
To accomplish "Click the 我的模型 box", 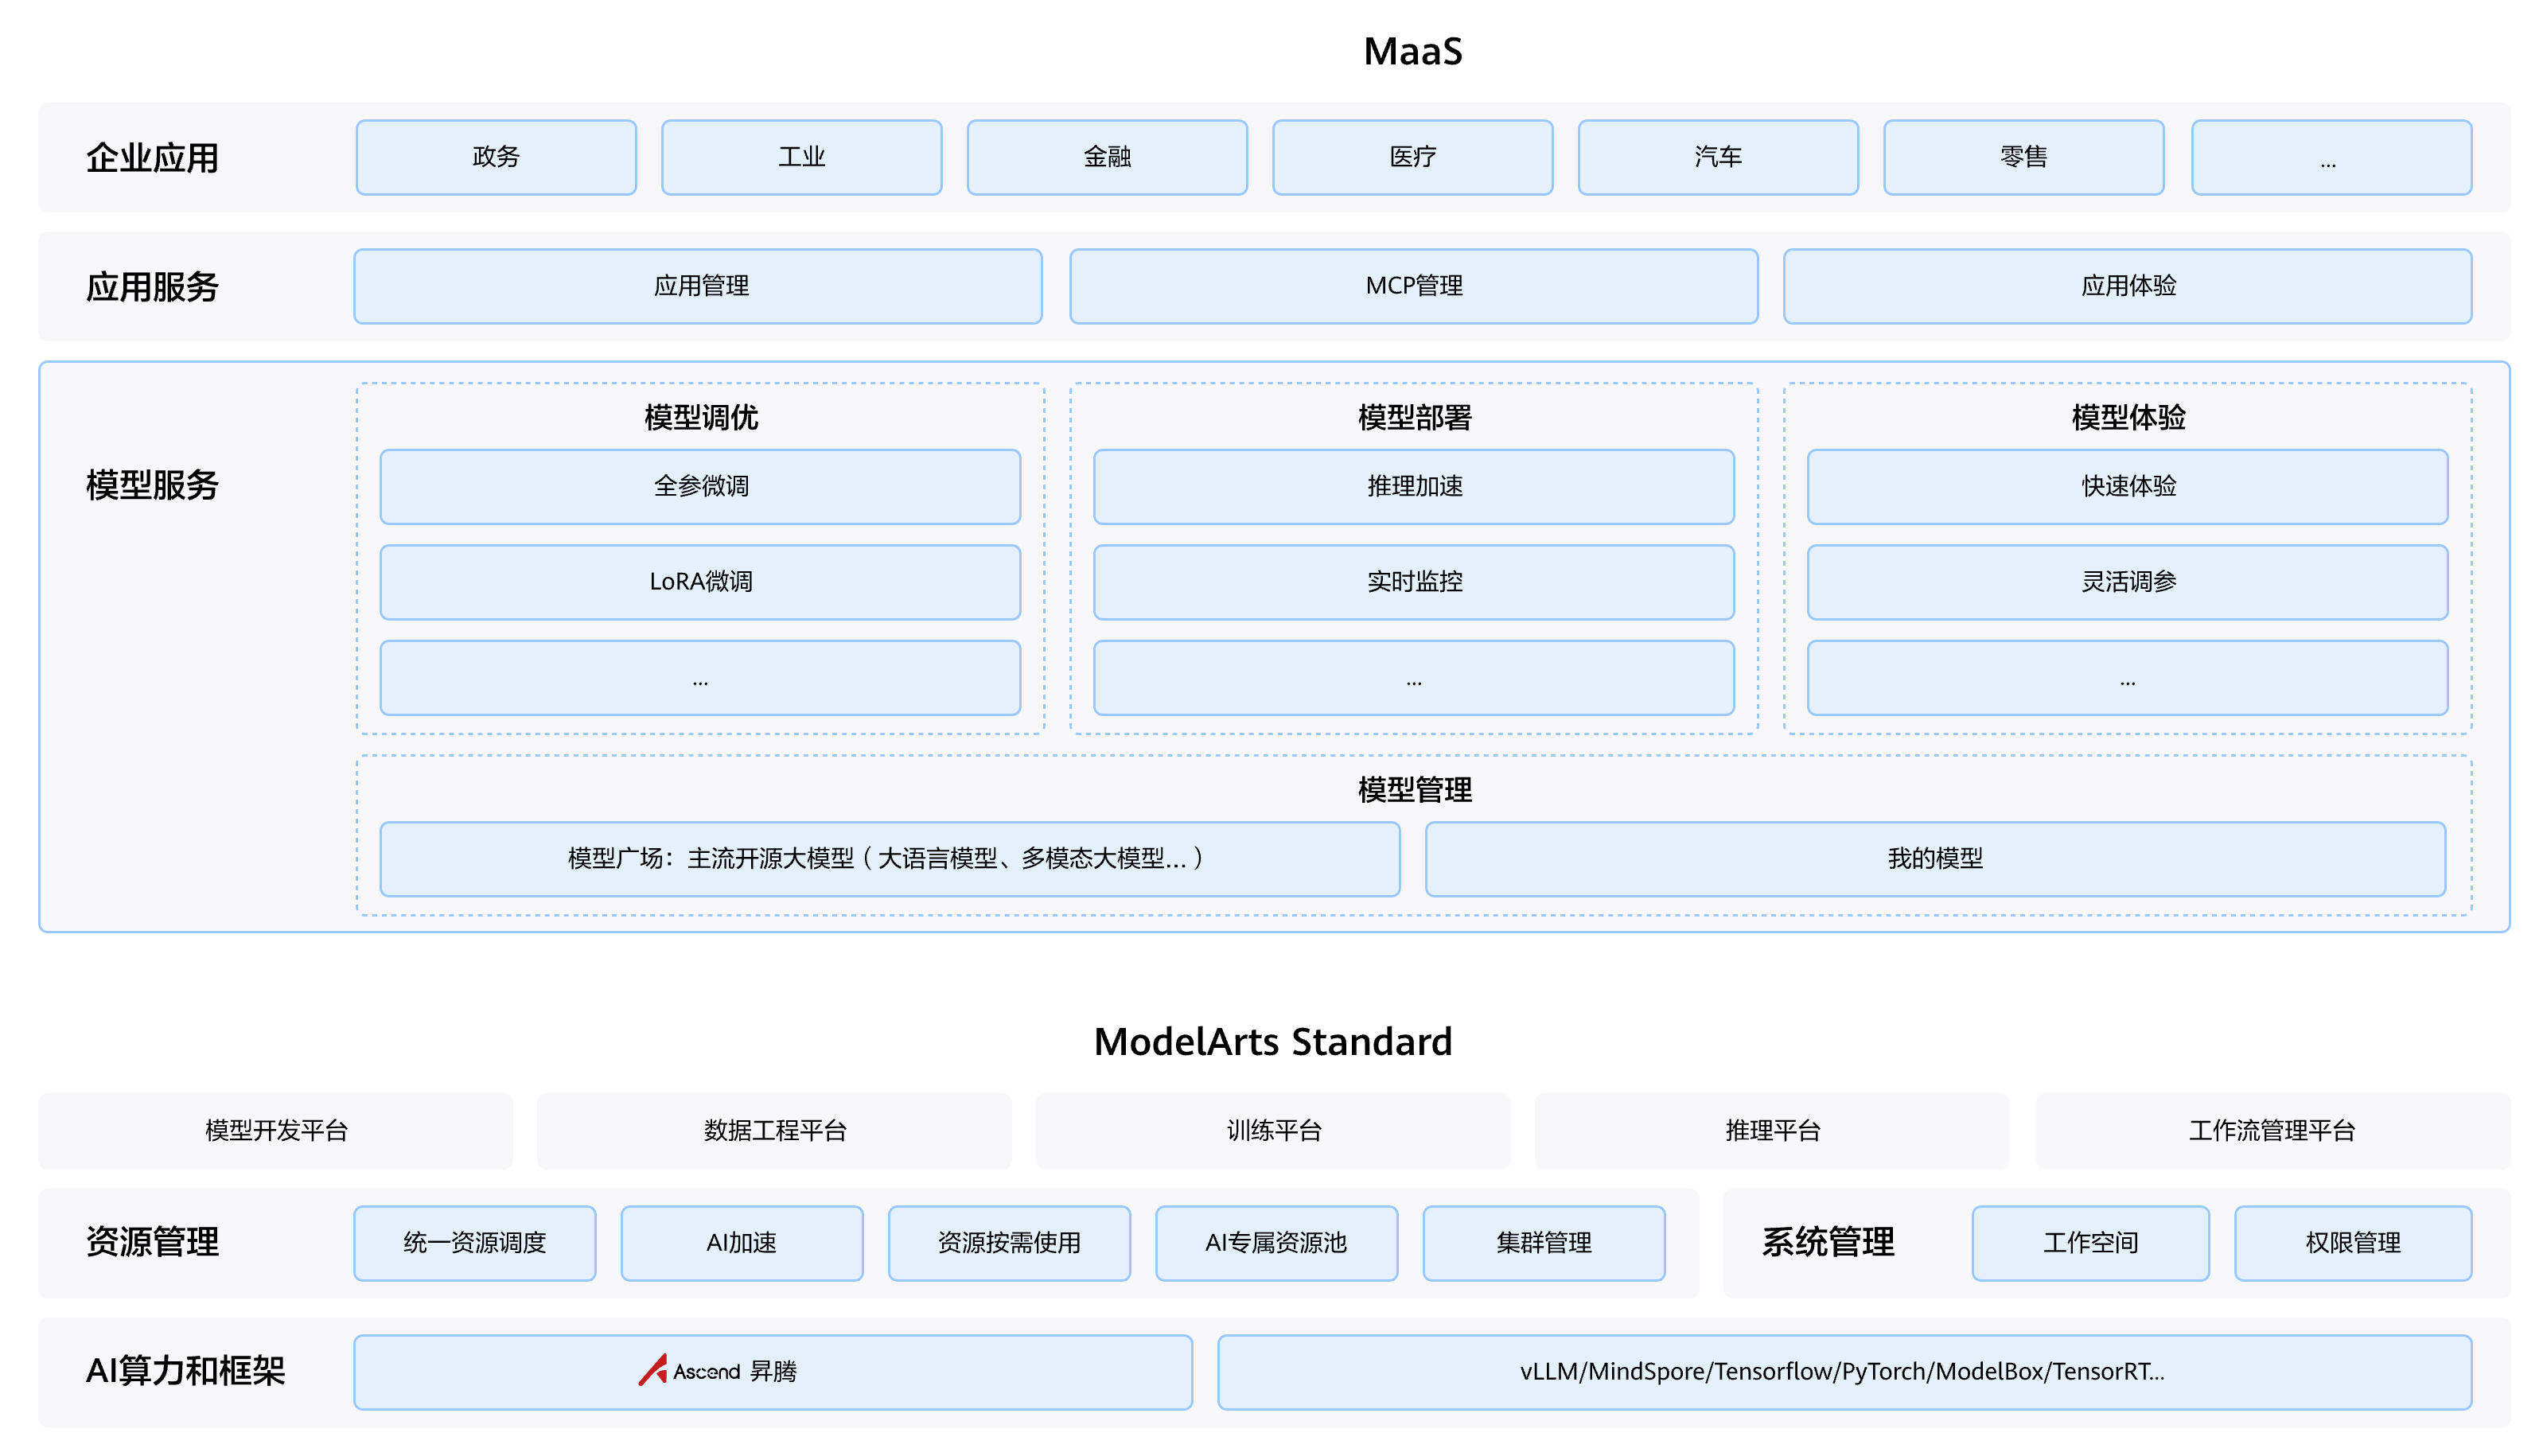I will pyautogui.click(x=1934, y=858).
